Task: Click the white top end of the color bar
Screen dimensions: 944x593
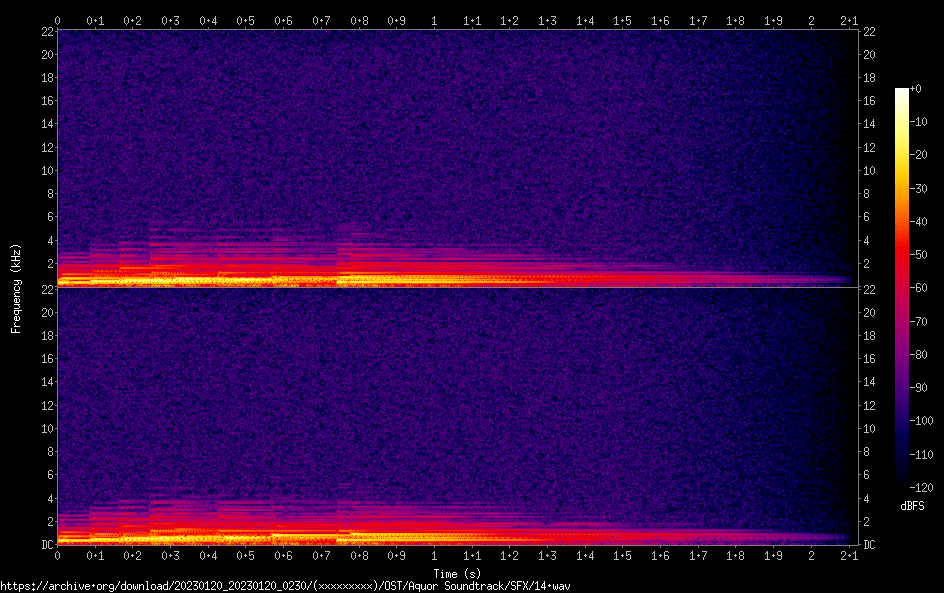Action: point(902,91)
